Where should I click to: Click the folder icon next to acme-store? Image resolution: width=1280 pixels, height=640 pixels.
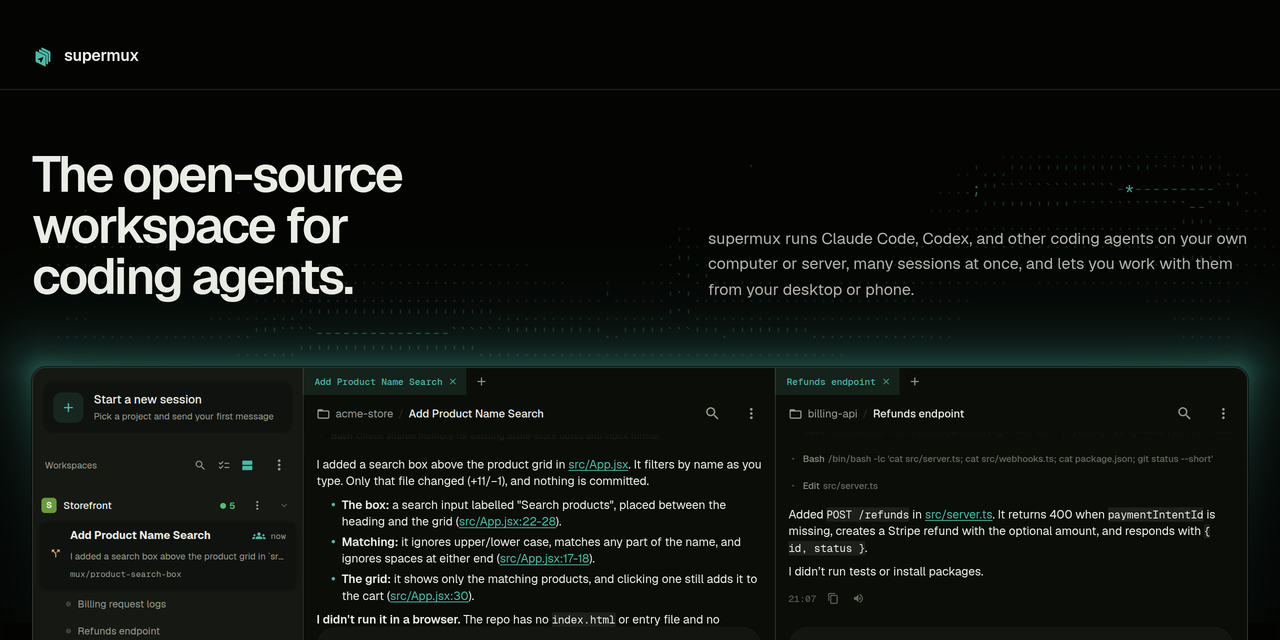tap(324, 414)
